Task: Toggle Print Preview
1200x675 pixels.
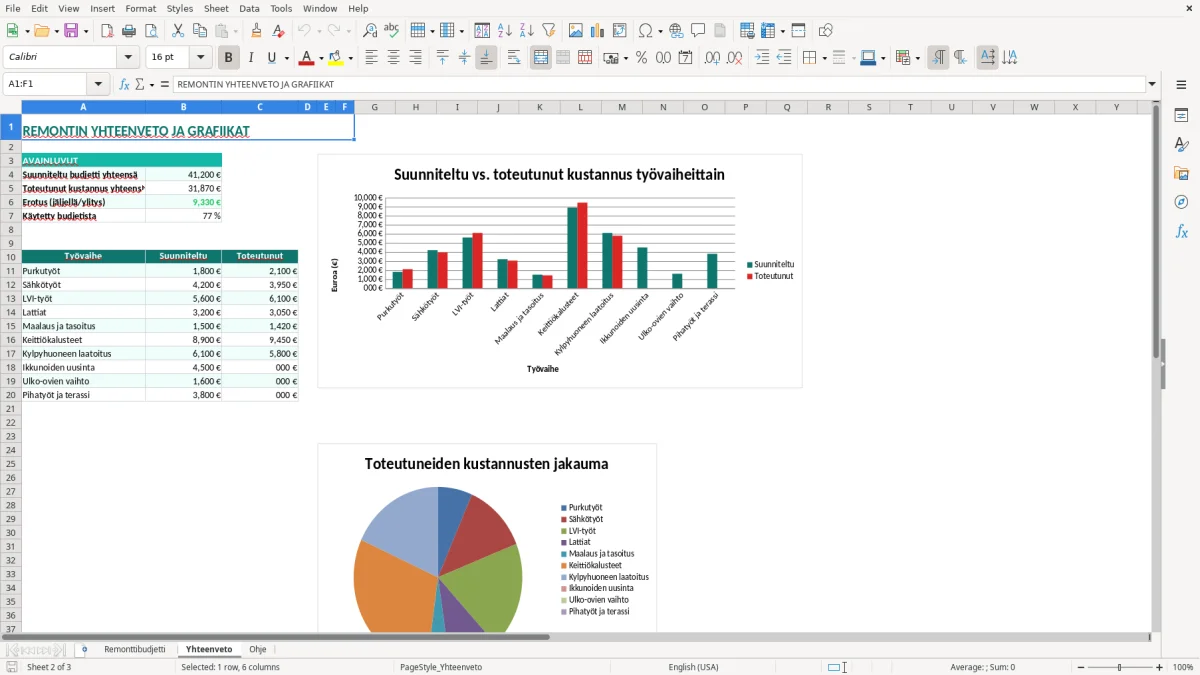Action: coord(151,31)
